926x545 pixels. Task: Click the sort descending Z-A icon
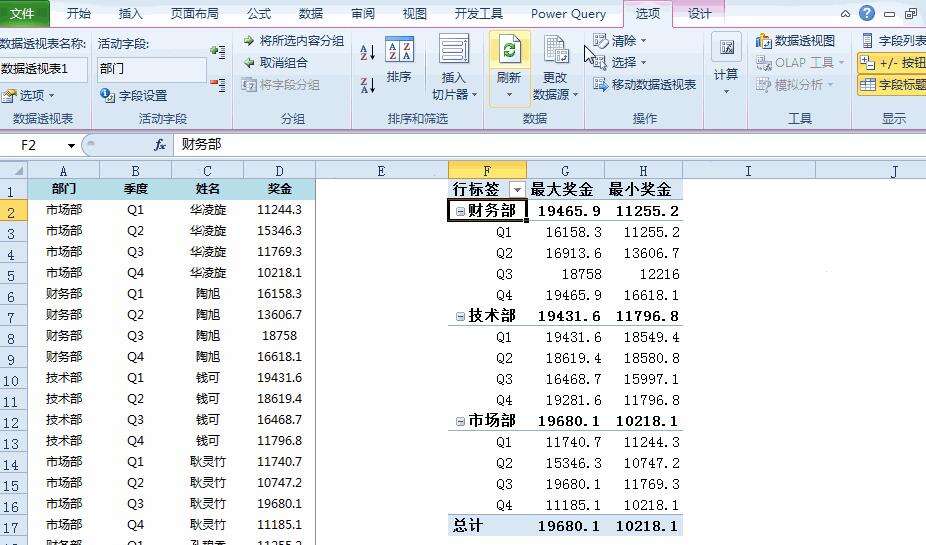367,85
